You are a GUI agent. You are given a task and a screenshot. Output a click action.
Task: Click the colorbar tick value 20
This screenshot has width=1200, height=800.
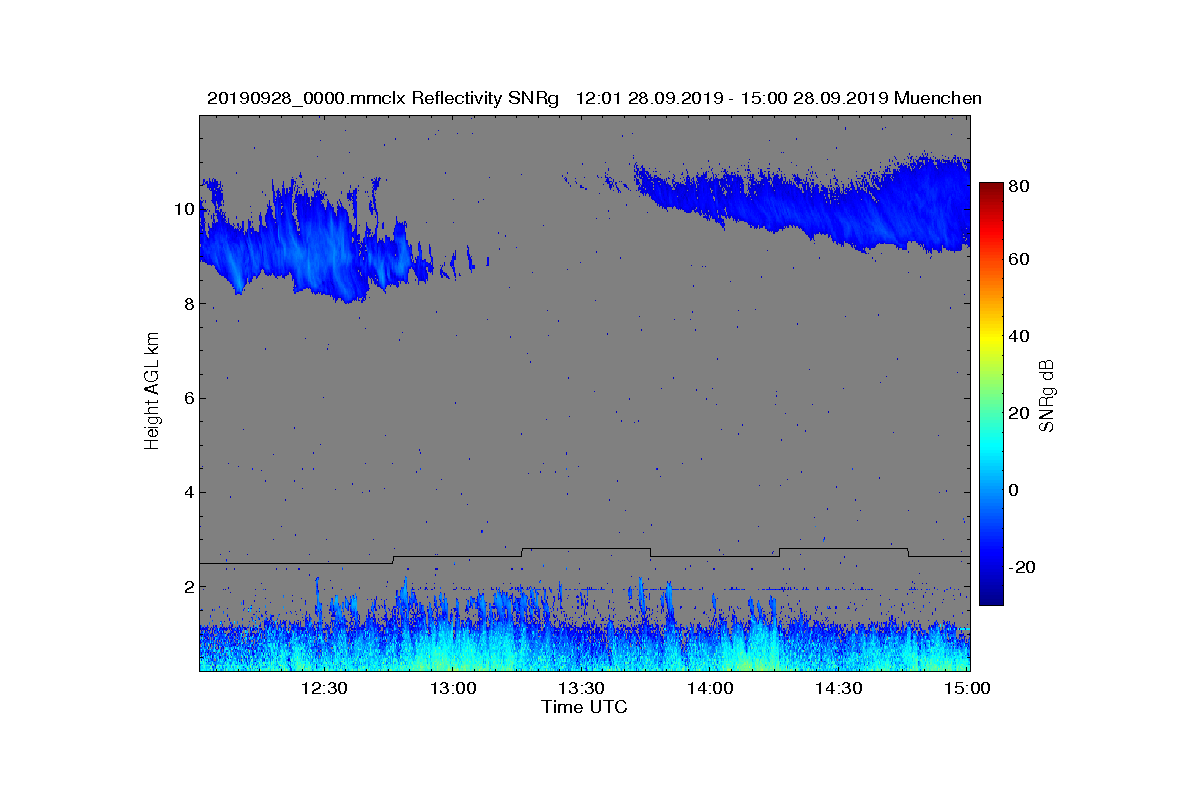1020,413
